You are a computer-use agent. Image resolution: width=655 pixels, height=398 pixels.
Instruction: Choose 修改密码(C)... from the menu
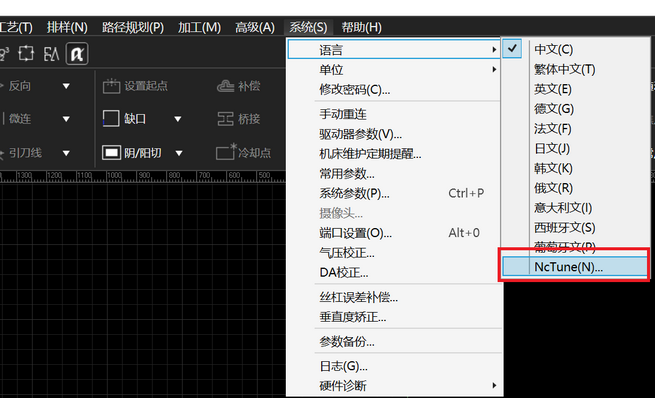(394, 89)
